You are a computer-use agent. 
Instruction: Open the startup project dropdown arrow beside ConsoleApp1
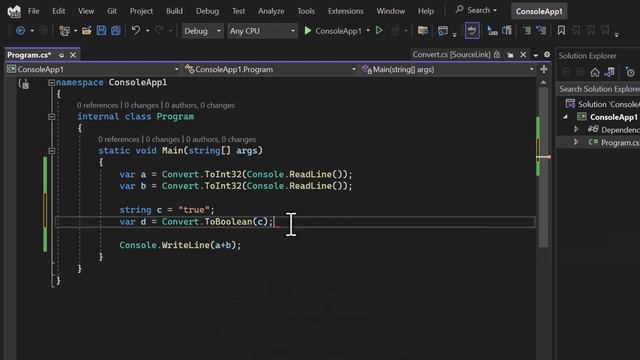point(368,31)
